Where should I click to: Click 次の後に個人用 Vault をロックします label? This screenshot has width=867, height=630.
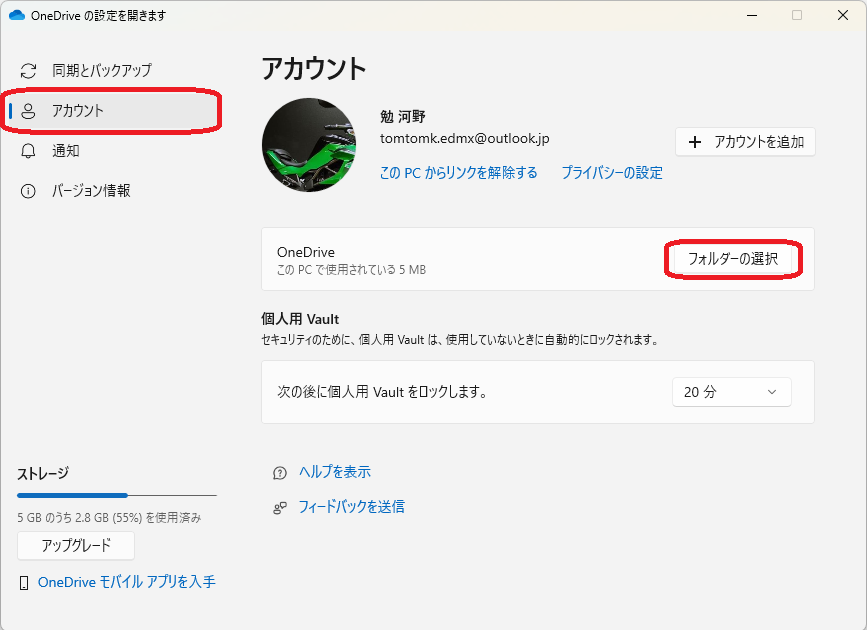click(x=382, y=392)
